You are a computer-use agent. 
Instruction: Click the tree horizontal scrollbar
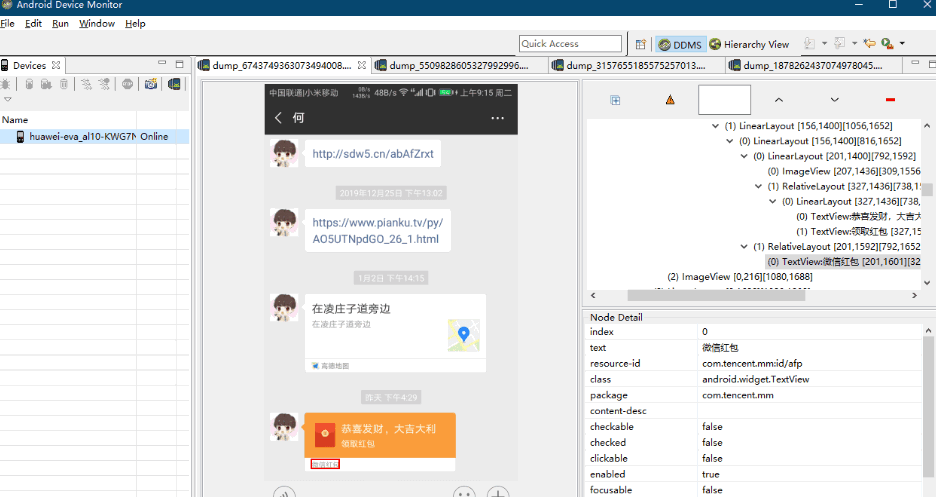point(716,295)
